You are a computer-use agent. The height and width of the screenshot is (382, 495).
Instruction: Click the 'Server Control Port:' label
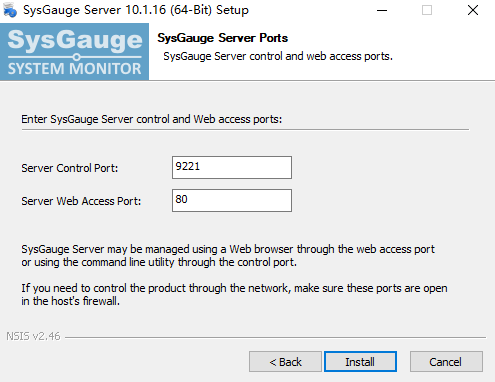(70, 168)
